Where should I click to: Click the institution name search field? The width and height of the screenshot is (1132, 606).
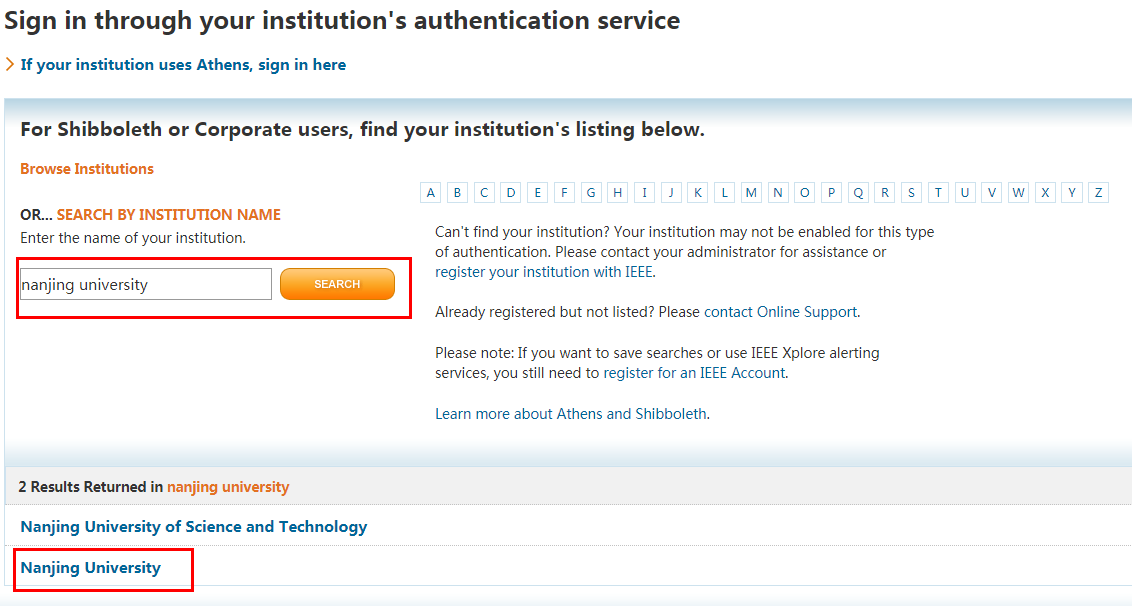click(146, 284)
